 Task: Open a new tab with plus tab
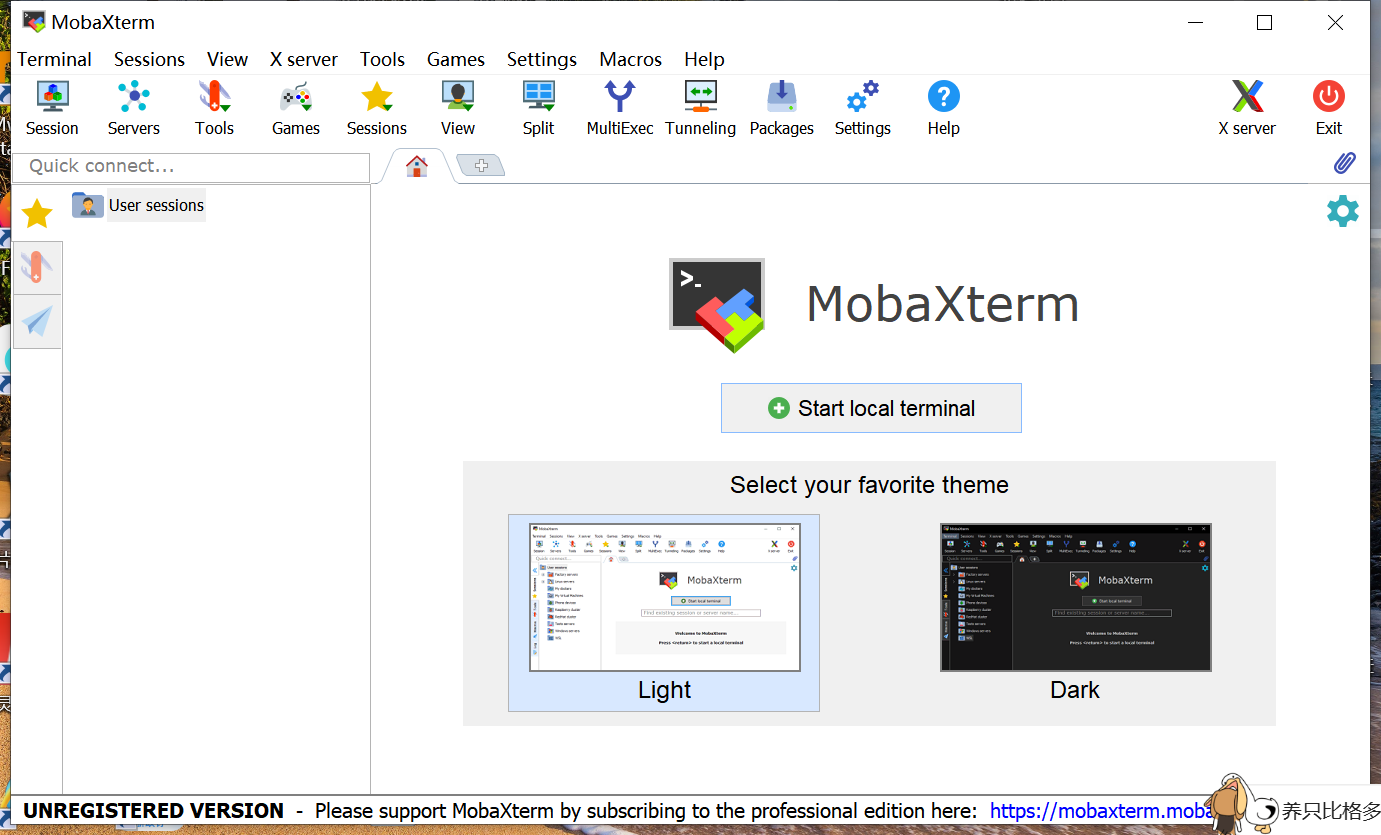click(481, 166)
